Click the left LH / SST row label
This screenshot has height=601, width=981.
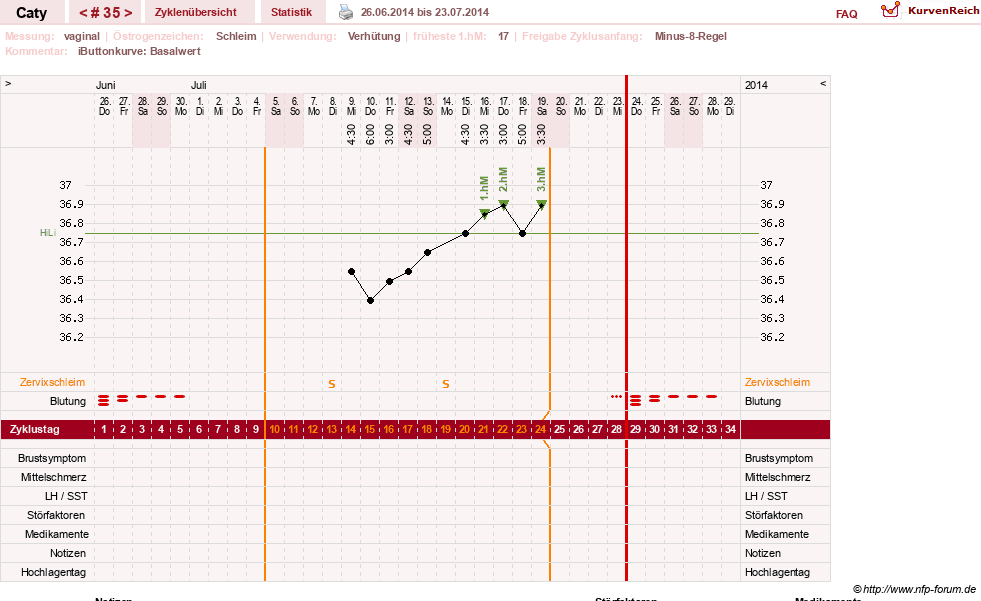pyautogui.click(x=66, y=497)
